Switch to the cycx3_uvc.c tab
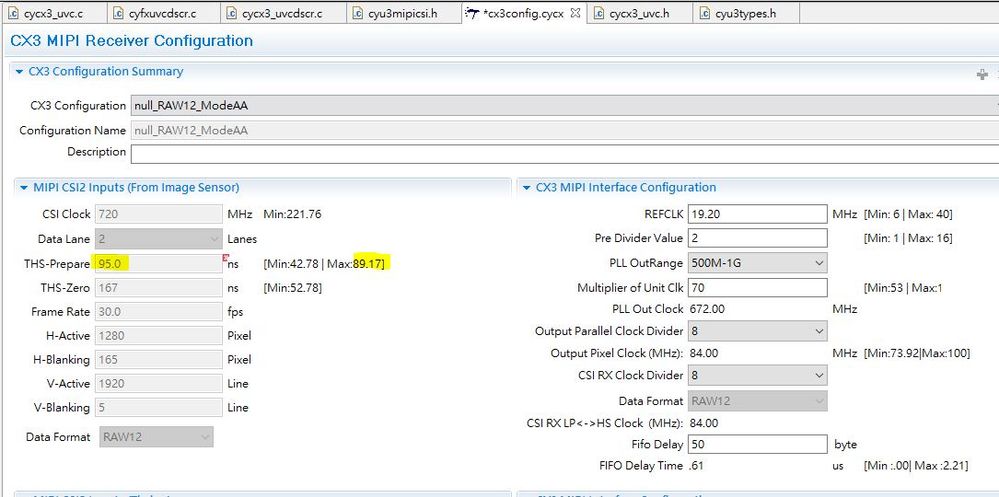This screenshot has width=999, height=497. (52, 13)
